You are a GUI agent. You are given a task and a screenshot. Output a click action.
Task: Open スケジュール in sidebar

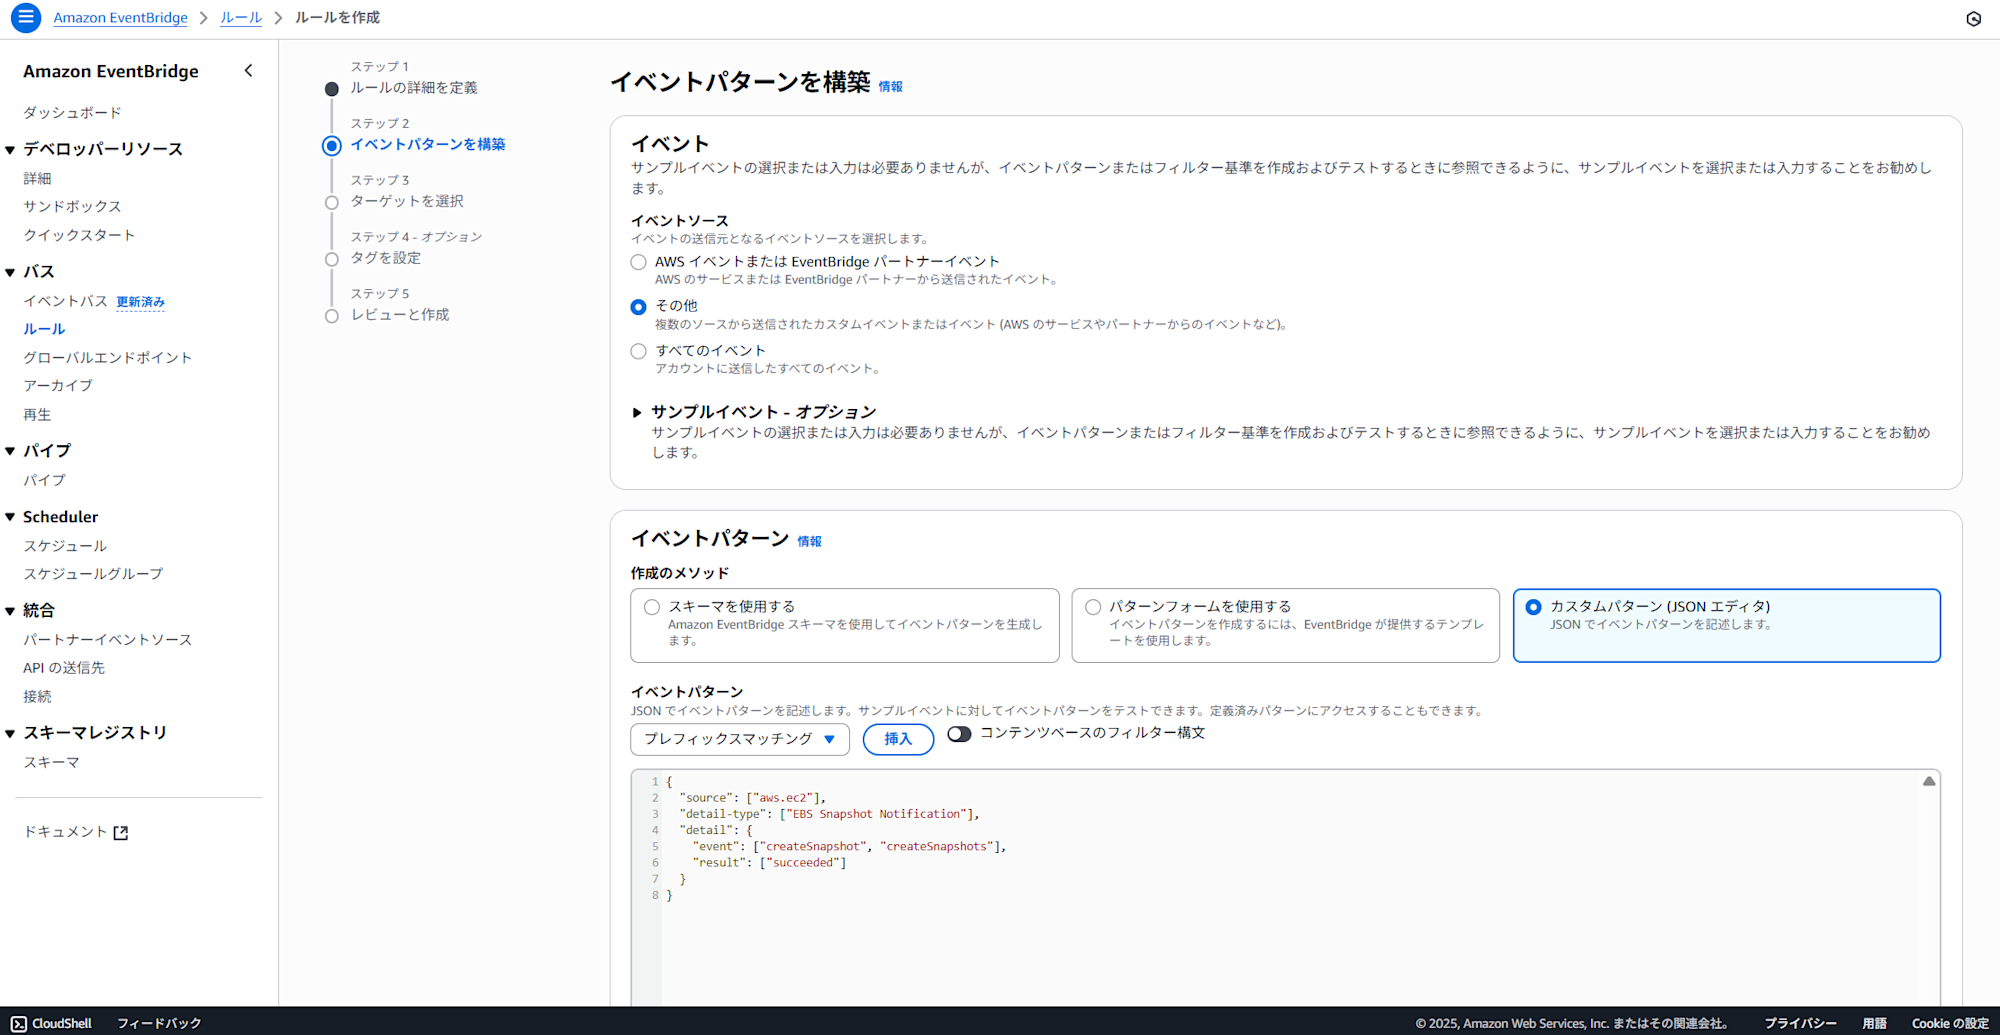point(65,546)
